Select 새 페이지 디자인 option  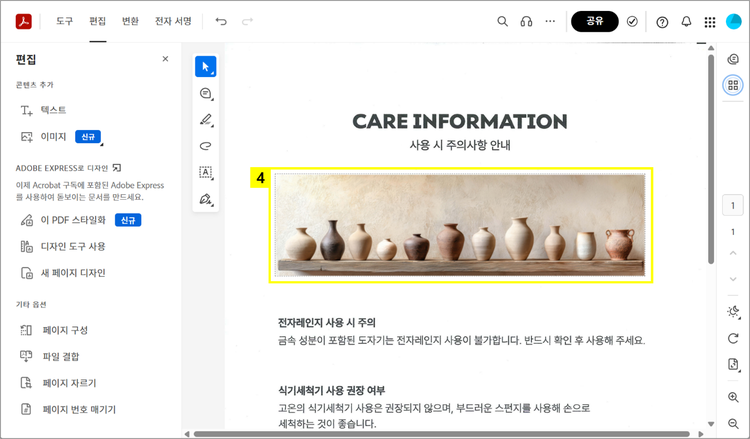pos(63,273)
